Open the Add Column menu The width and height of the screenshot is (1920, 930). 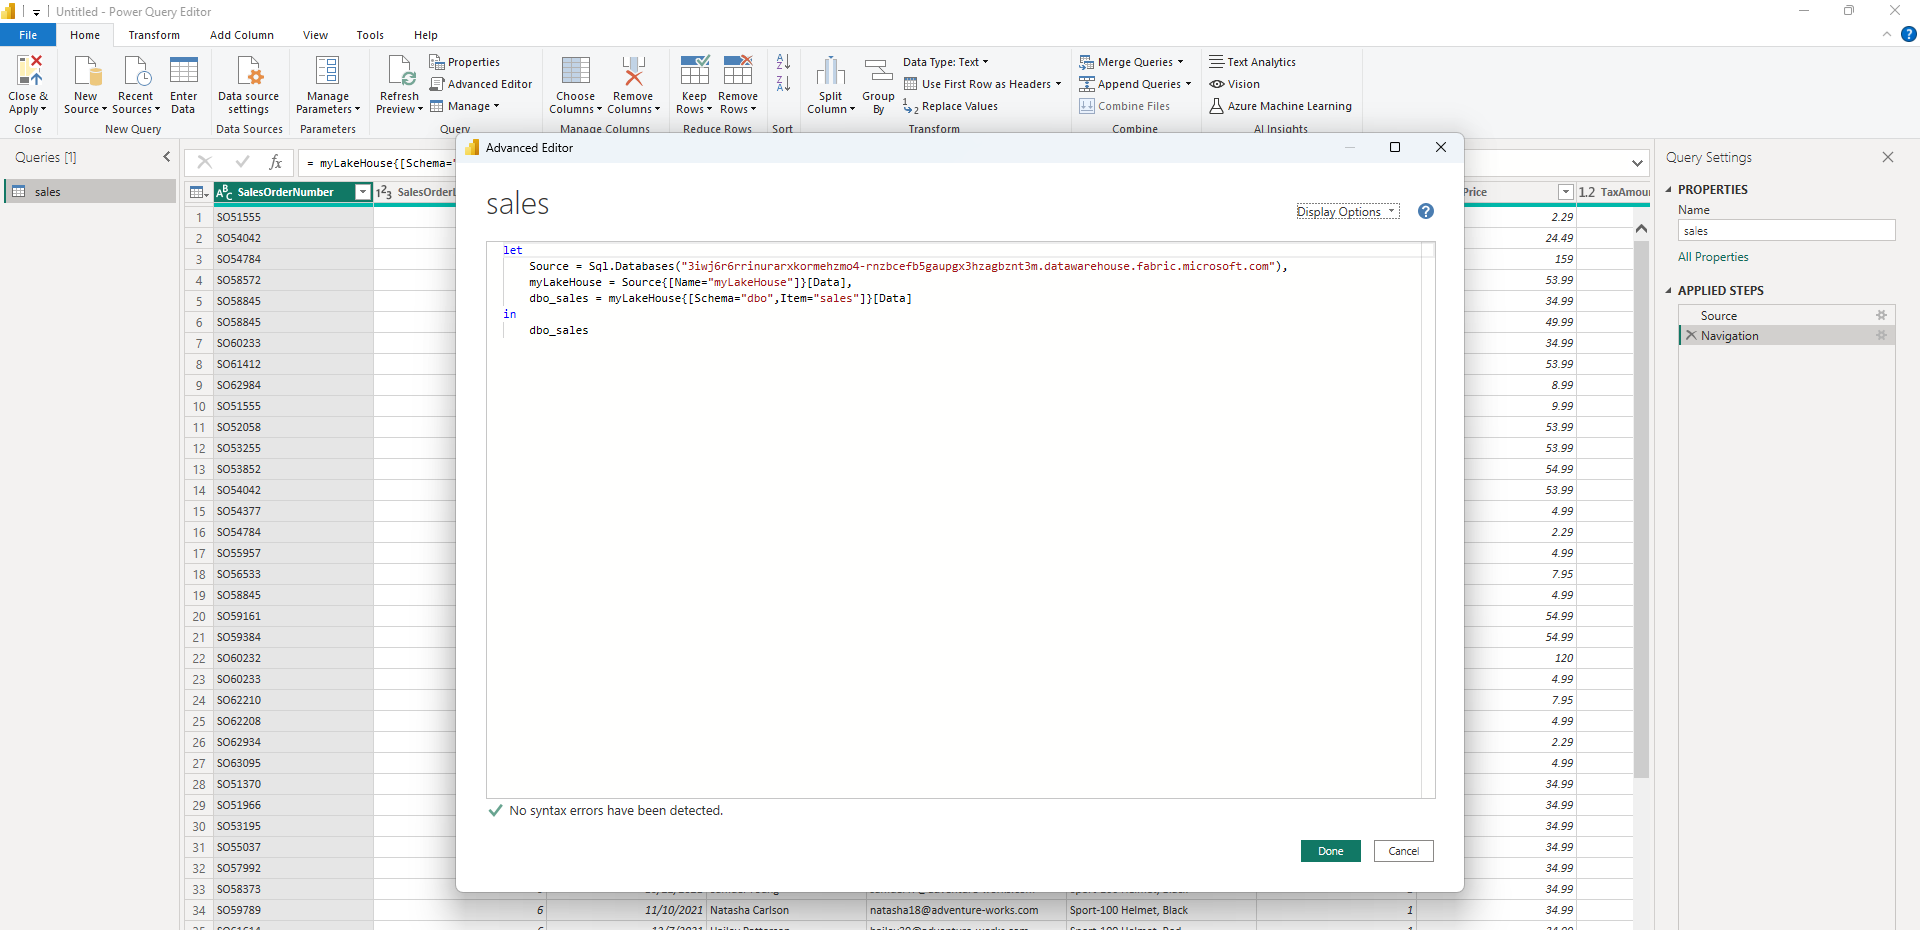(241, 34)
